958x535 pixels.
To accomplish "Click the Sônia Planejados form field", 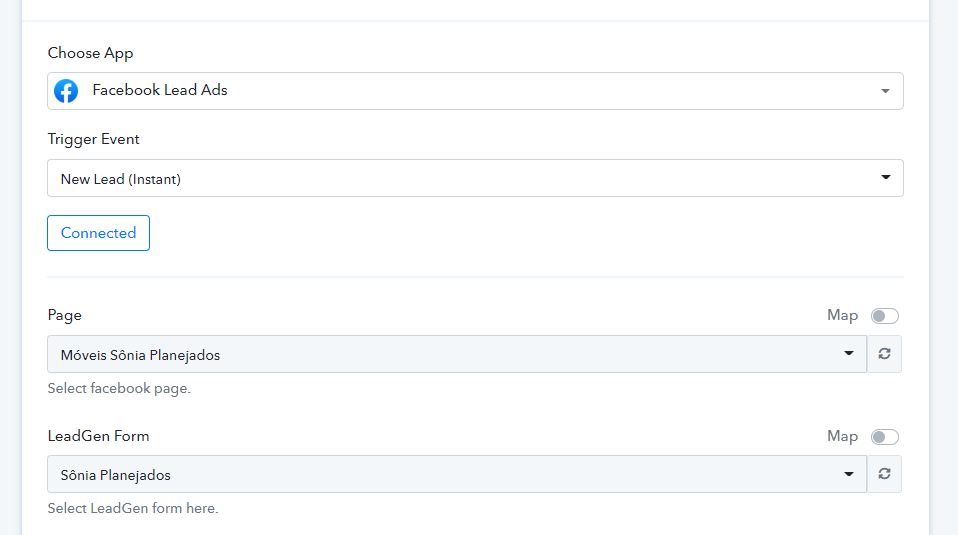I will pyautogui.click(x=457, y=474).
